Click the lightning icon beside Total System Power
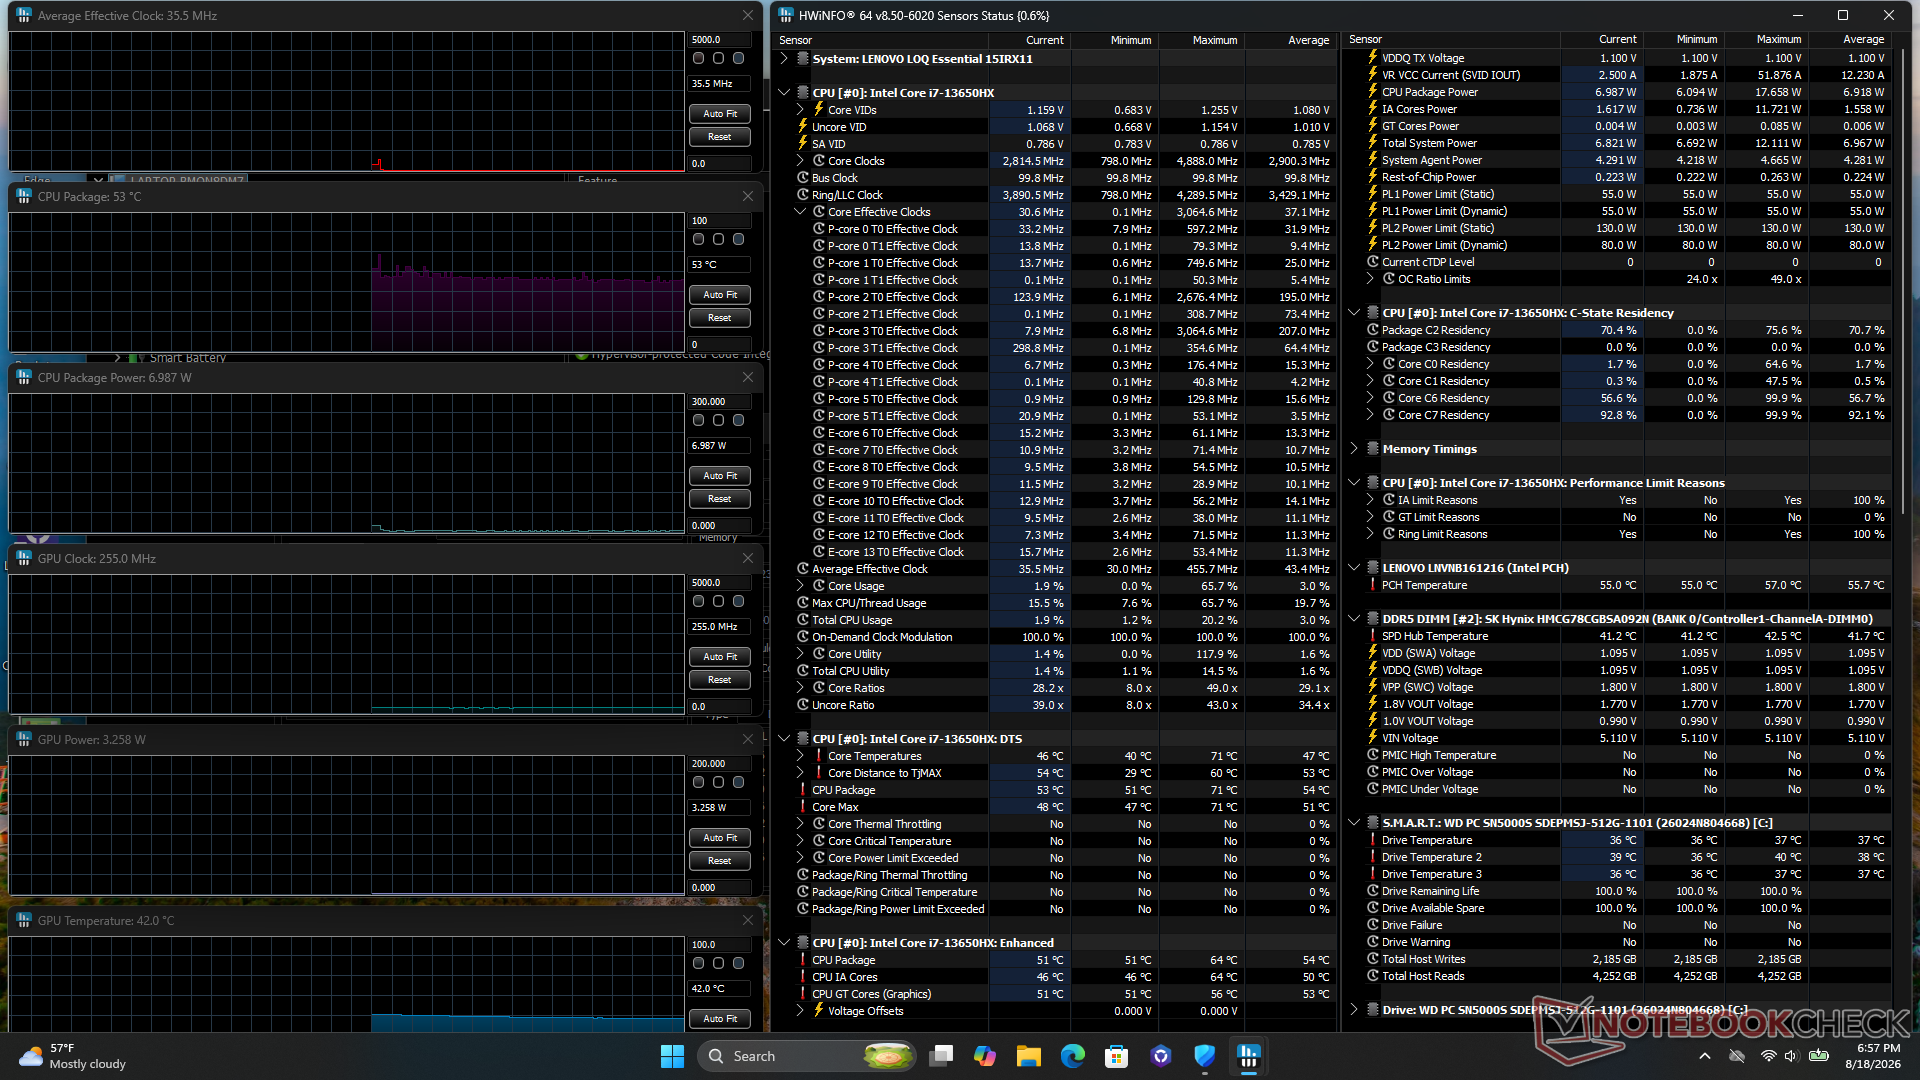 (x=1373, y=143)
